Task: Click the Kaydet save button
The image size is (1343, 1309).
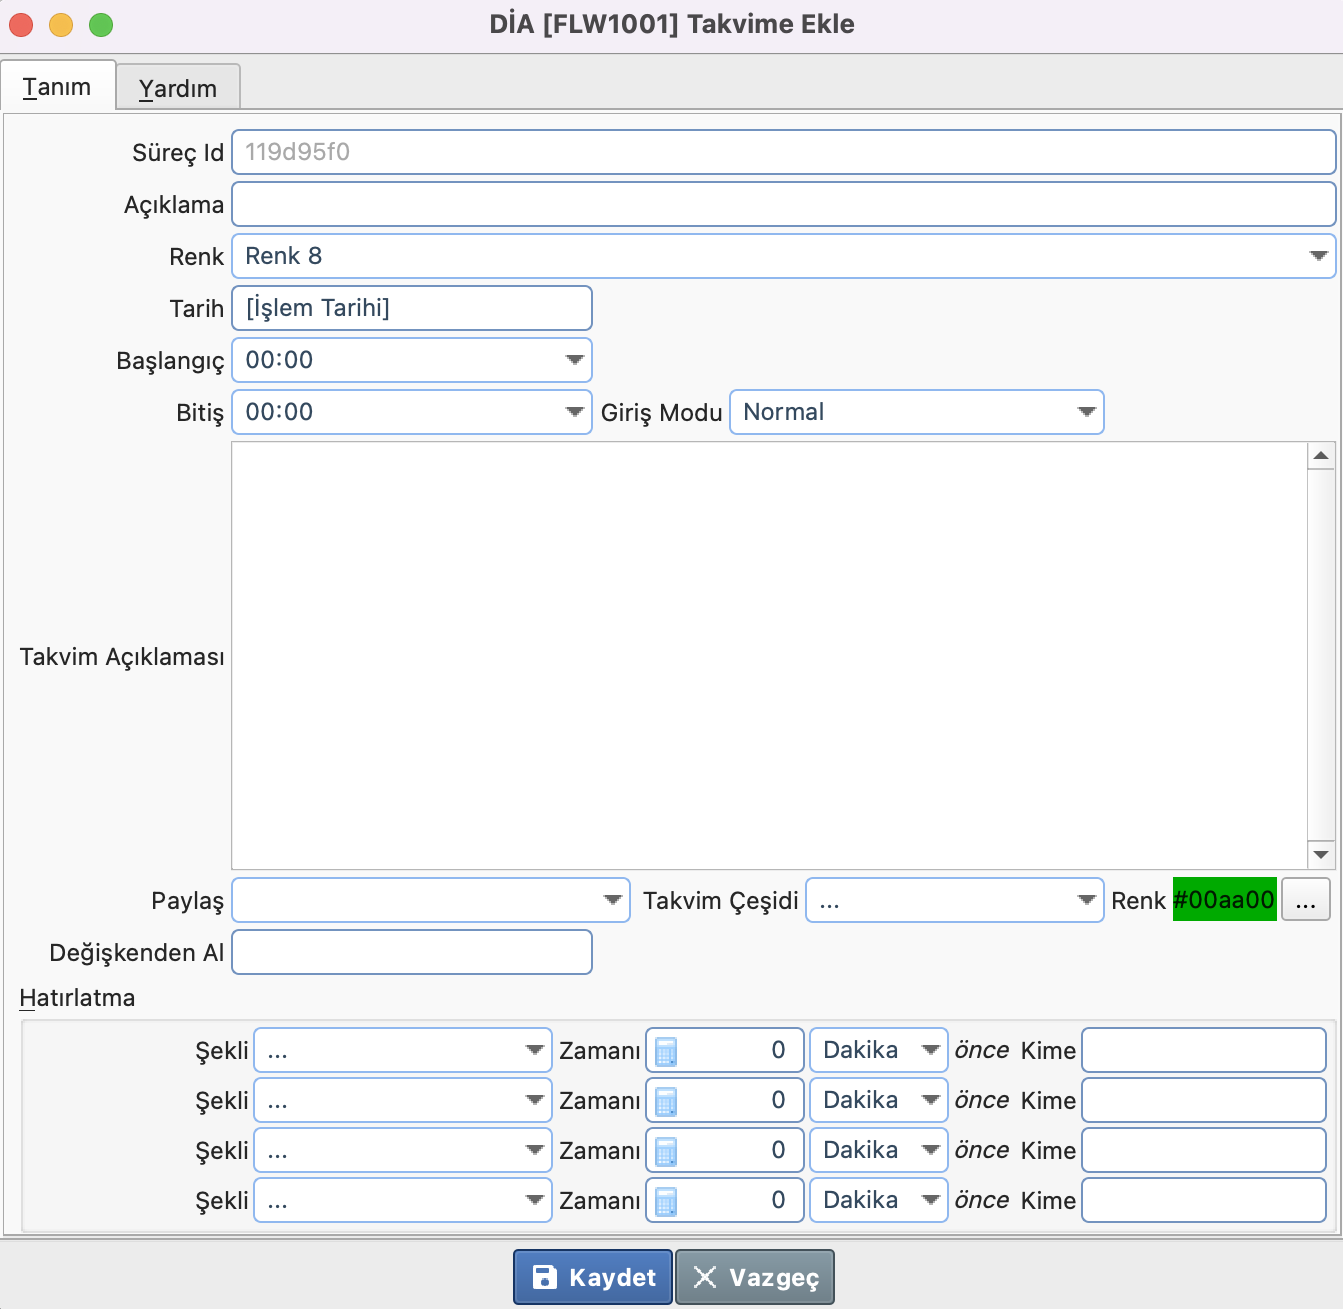Action: click(x=593, y=1277)
